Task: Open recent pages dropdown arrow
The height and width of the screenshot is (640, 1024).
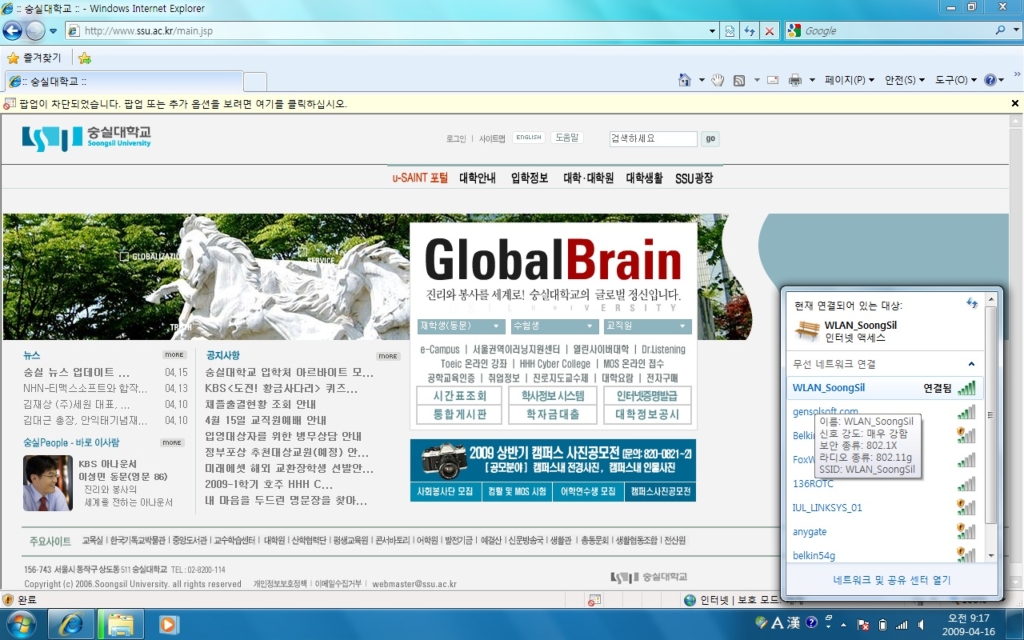Action: tap(53, 31)
